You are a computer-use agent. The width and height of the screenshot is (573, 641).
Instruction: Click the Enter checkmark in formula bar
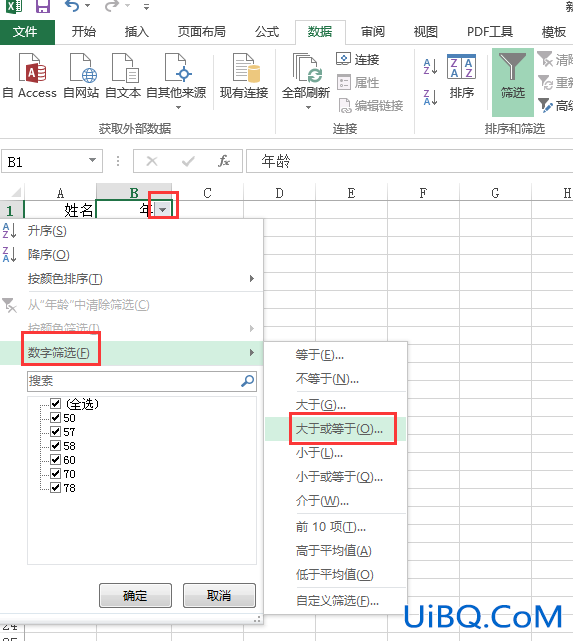pos(188,161)
